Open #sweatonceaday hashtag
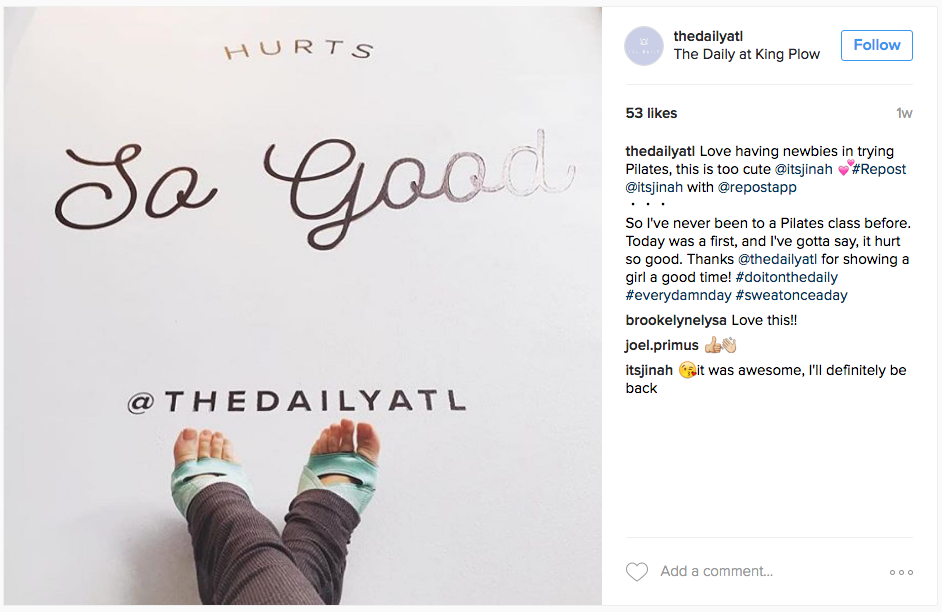Screen dimensions: 942x612 click(791, 295)
